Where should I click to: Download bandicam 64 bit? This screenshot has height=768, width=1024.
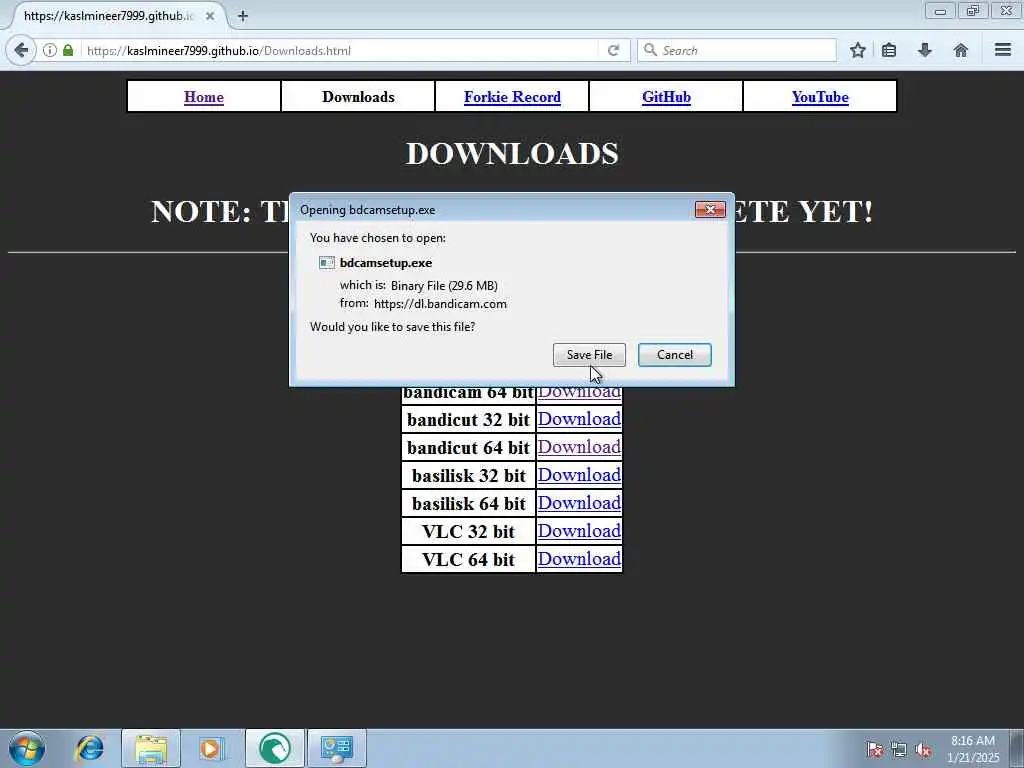point(579,392)
